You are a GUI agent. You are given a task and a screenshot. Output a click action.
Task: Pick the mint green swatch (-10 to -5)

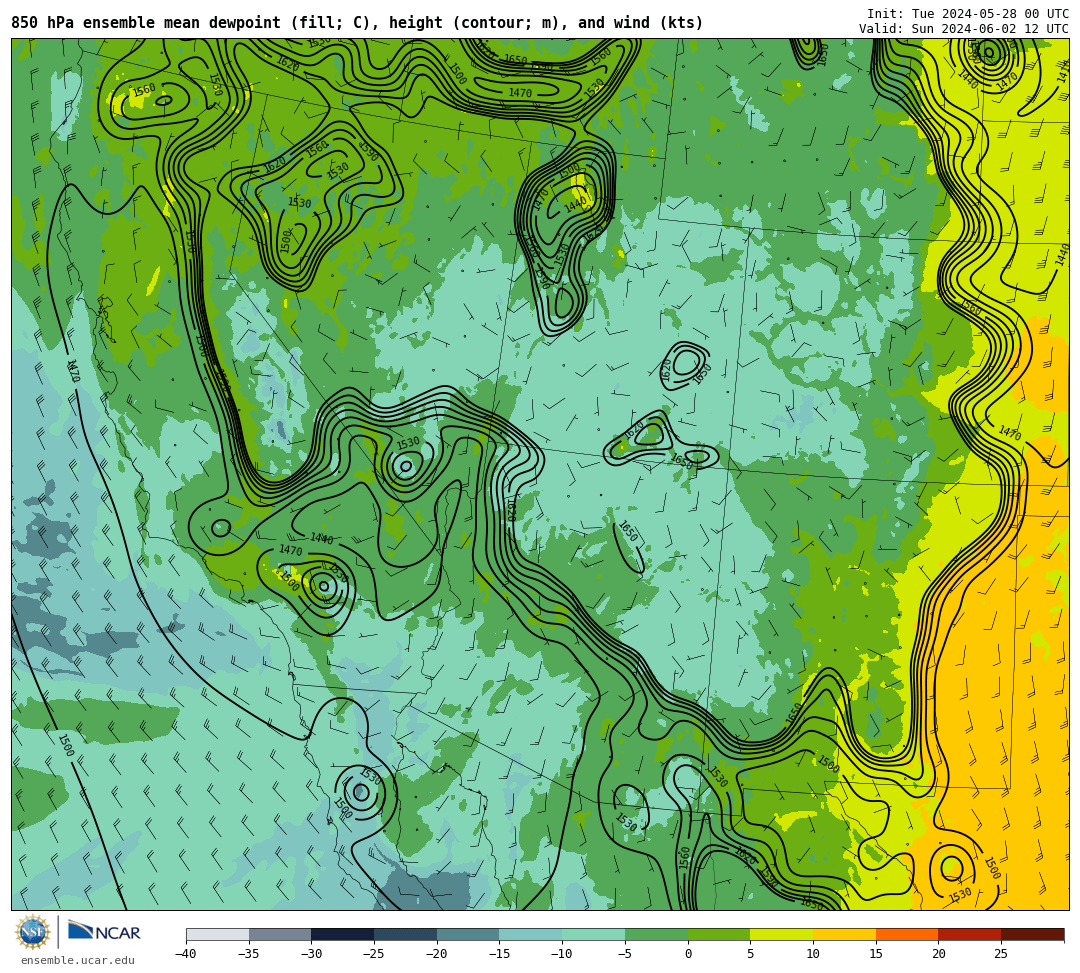594,934
